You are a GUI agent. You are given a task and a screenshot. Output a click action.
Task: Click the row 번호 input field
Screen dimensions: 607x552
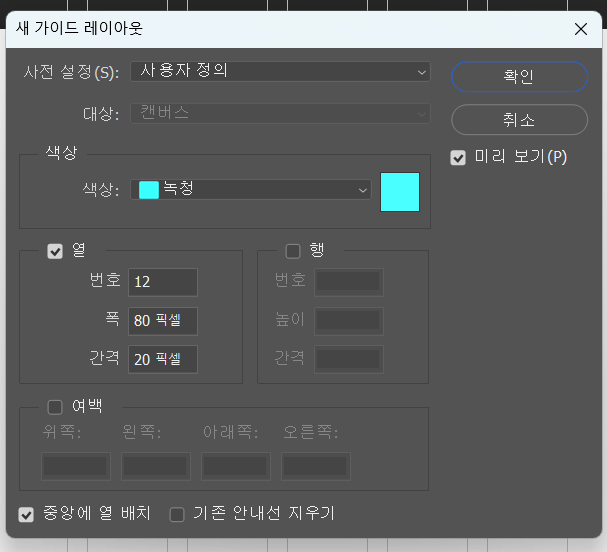348,282
